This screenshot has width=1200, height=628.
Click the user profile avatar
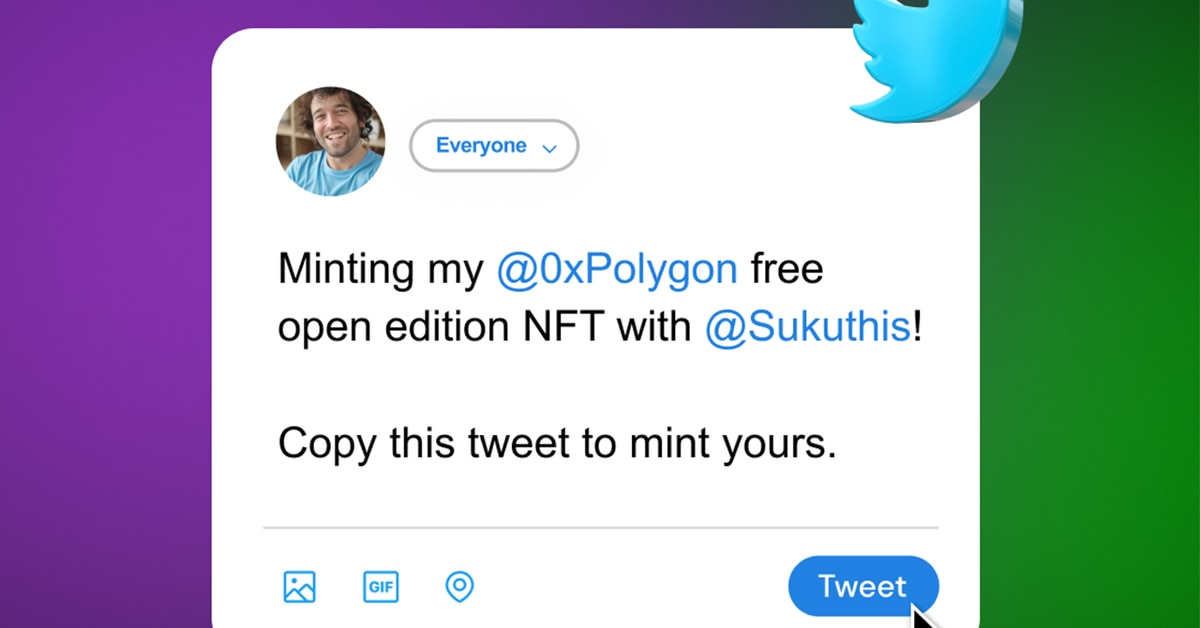tap(330, 141)
